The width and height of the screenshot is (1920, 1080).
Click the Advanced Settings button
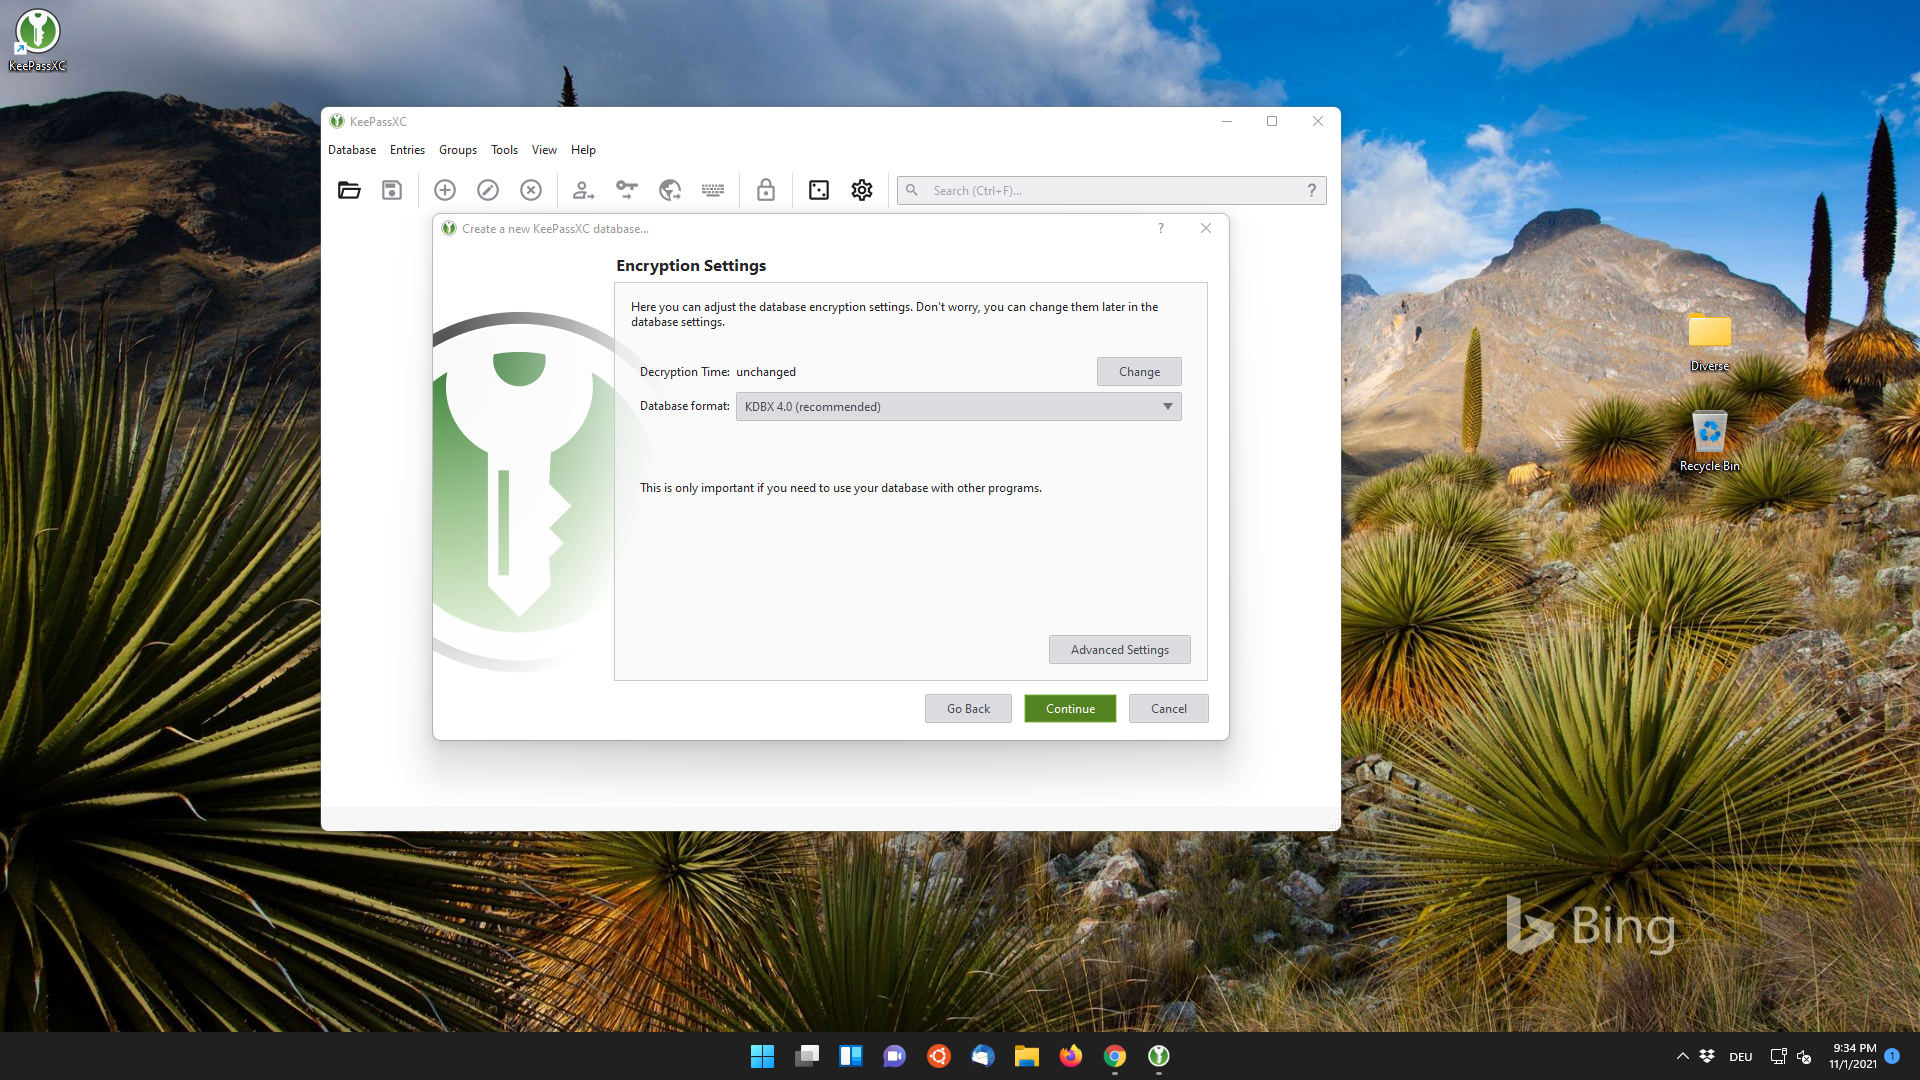pyautogui.click(x=1119, y=649)
